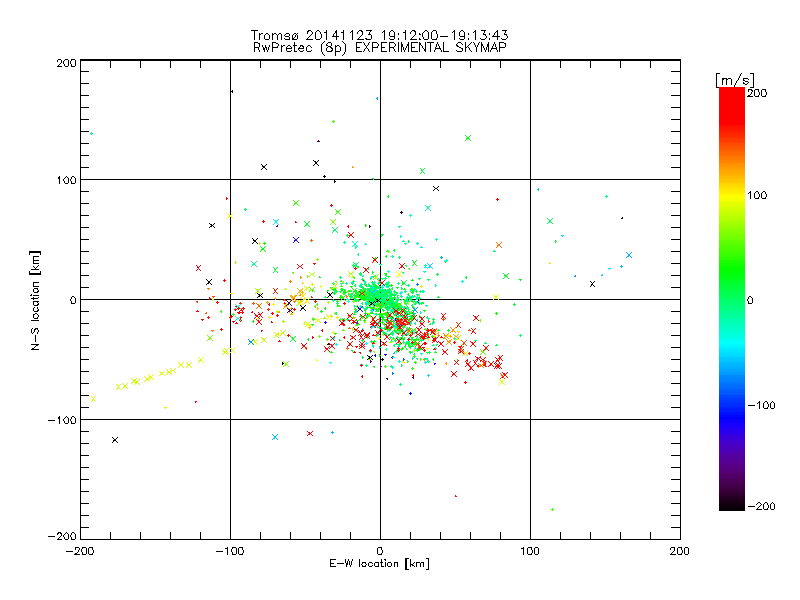This screenshot has width=800, height=600.
Task: Click the N-S location [km] axis label
Action: 36,299
